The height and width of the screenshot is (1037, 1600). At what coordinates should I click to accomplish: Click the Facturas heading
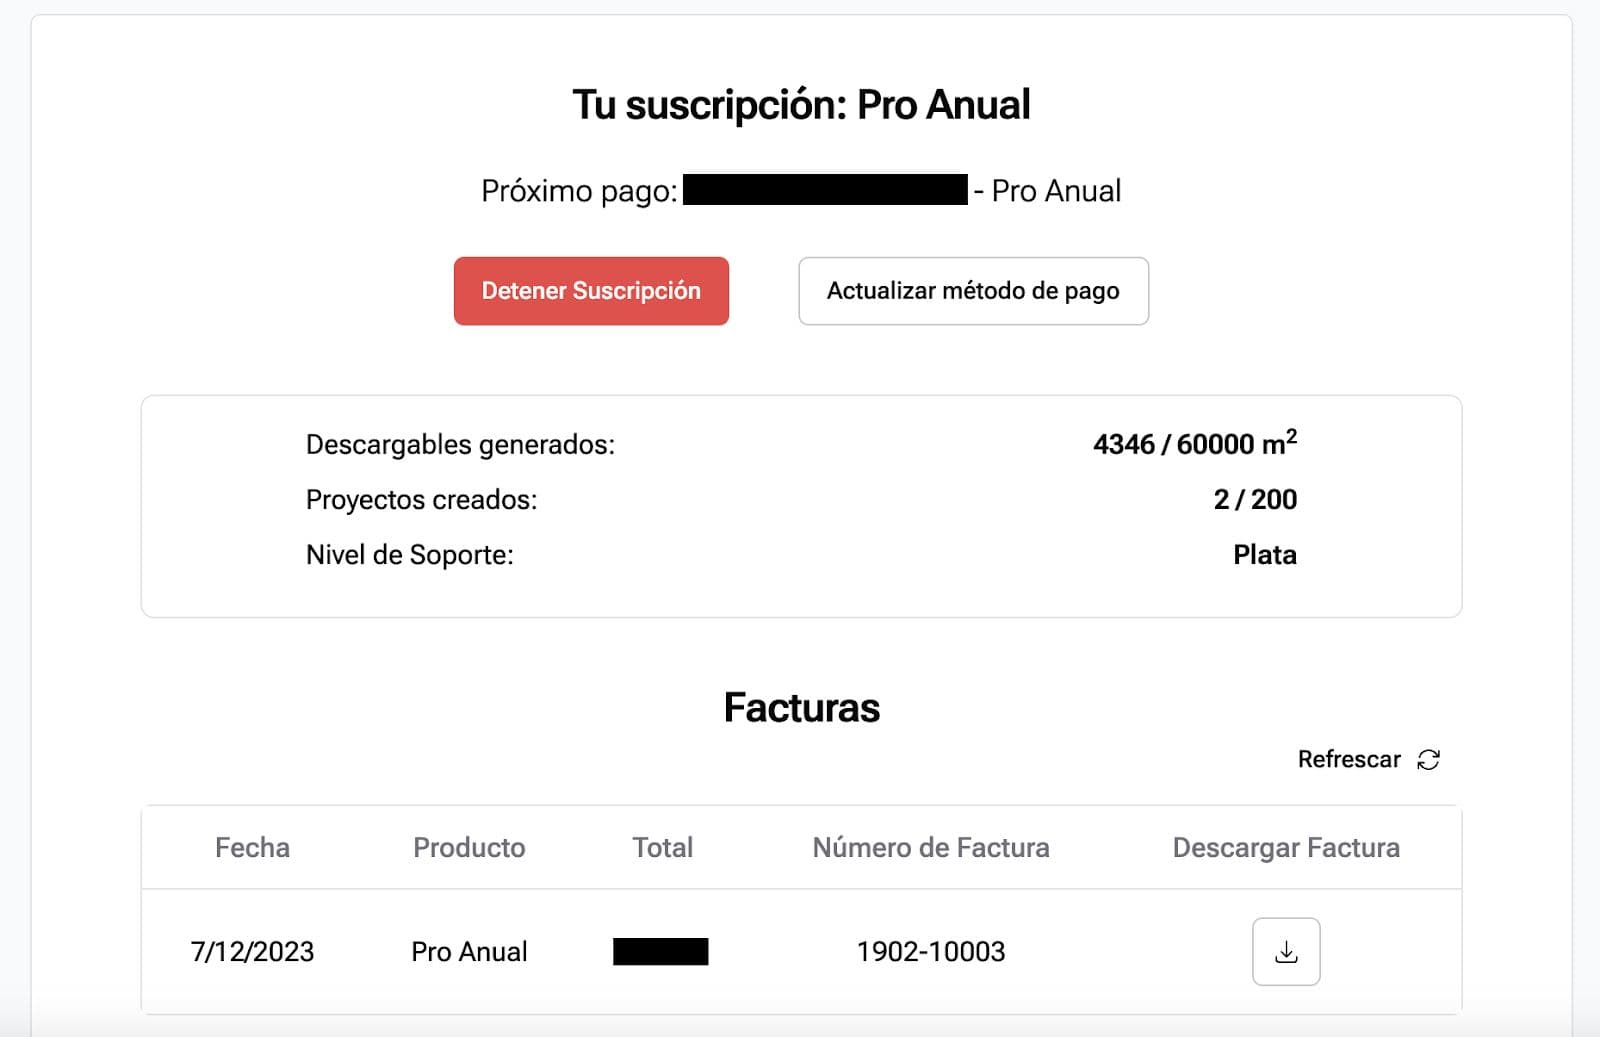pyautogui.click(x=801, y=708)
